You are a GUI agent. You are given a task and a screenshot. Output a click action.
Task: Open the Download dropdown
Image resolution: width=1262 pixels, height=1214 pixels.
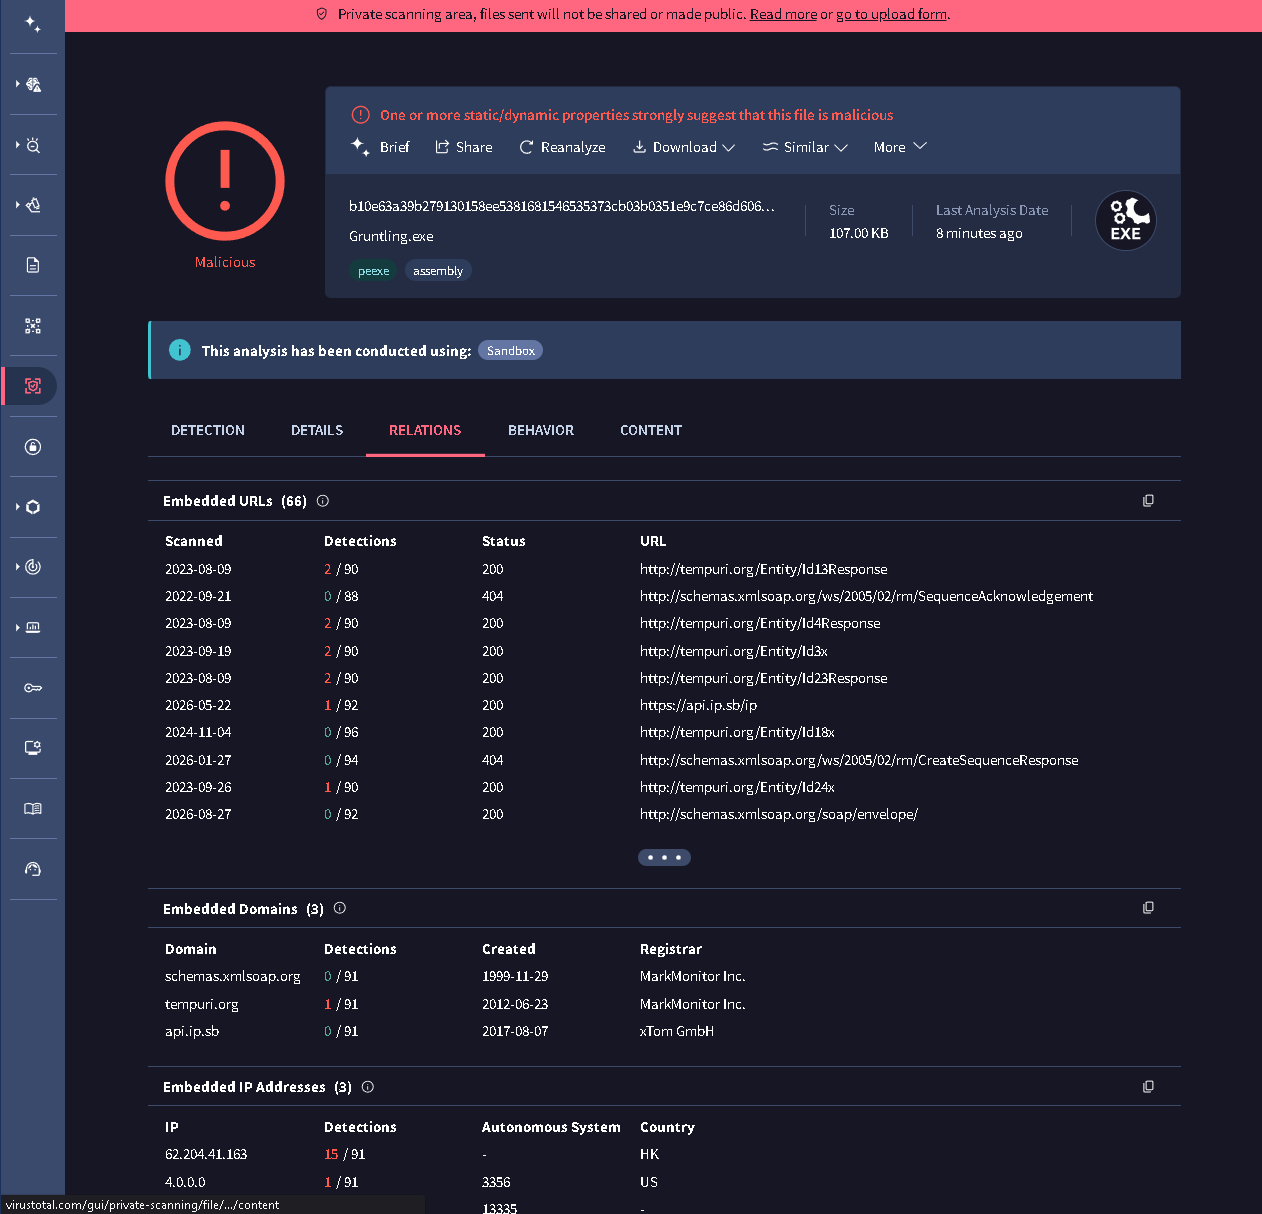pos(684,147)
